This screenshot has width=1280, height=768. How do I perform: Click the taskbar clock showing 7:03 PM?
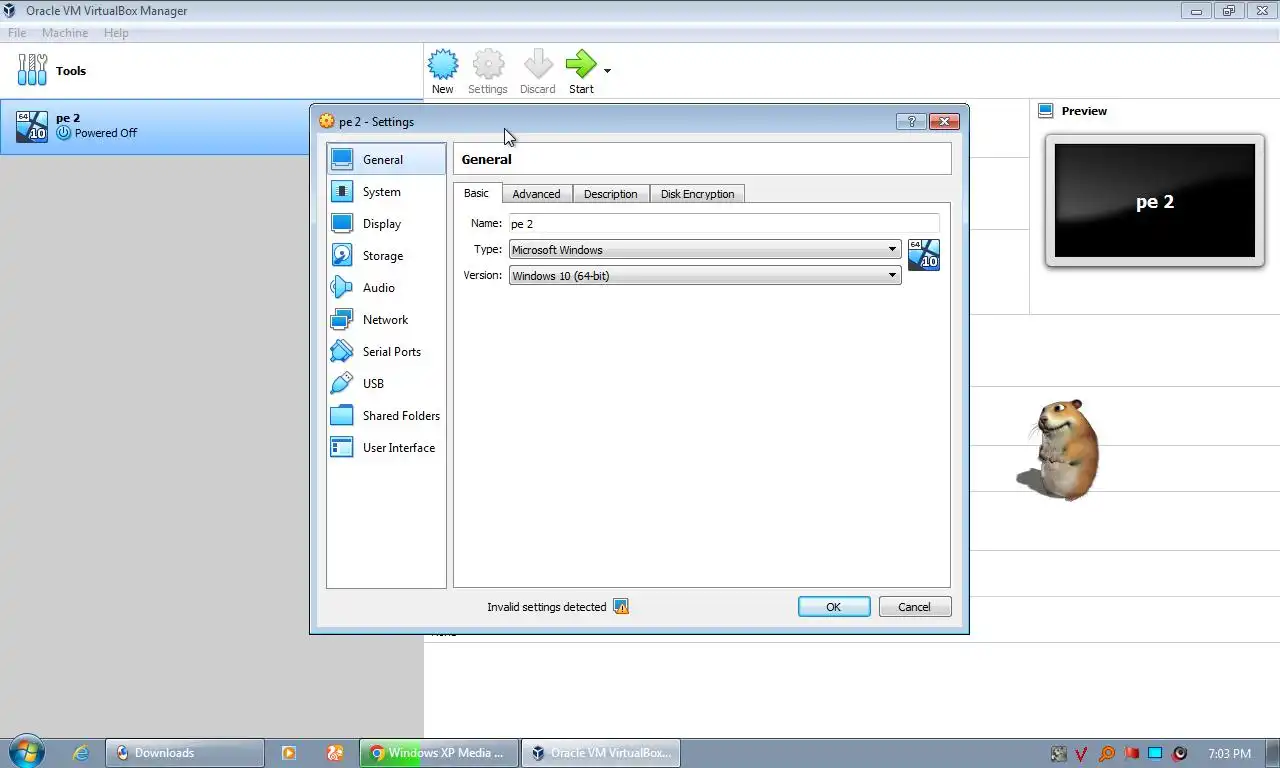[x=1229, y=754]
